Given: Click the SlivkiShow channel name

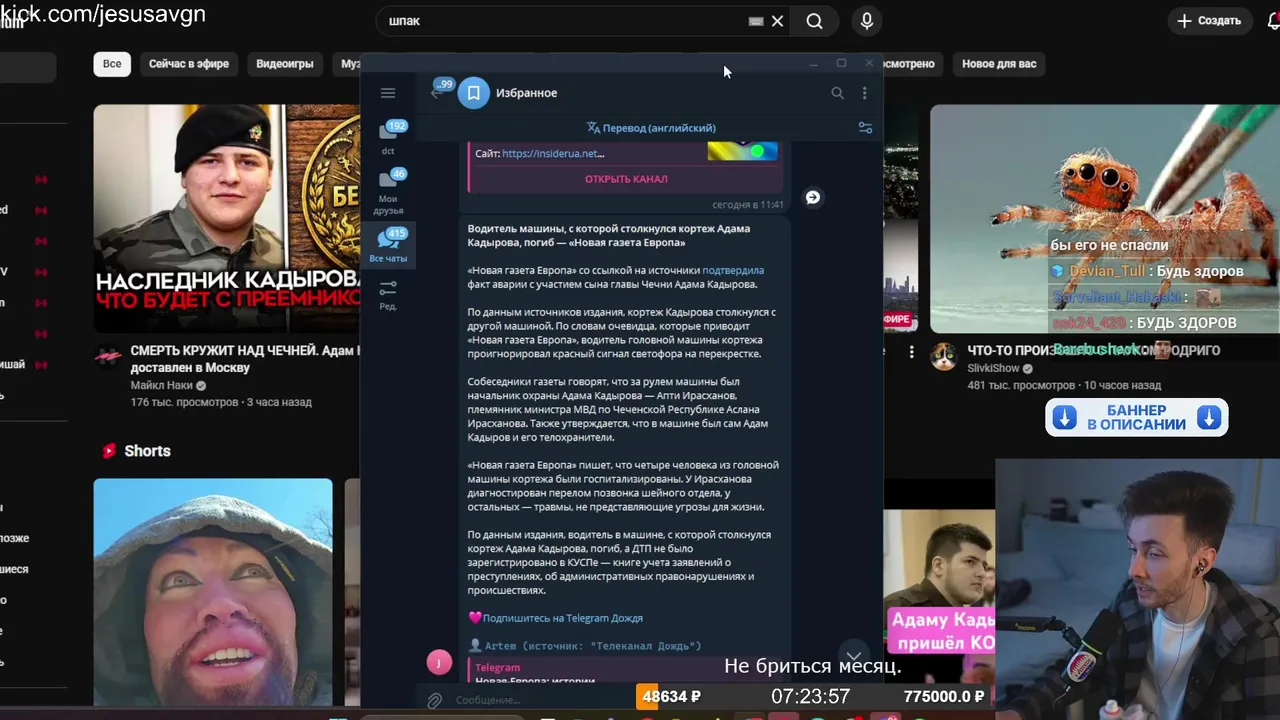Looking at the screenshot, I should pos(993,368).
